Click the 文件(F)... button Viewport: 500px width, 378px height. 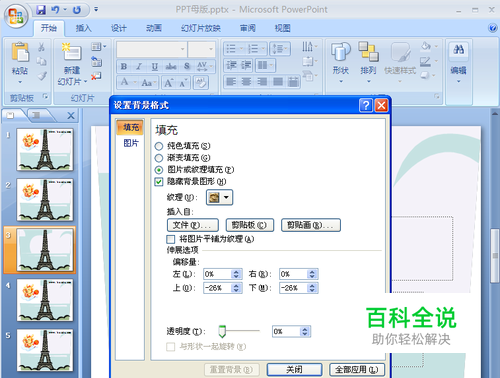[x=193, y=225]
